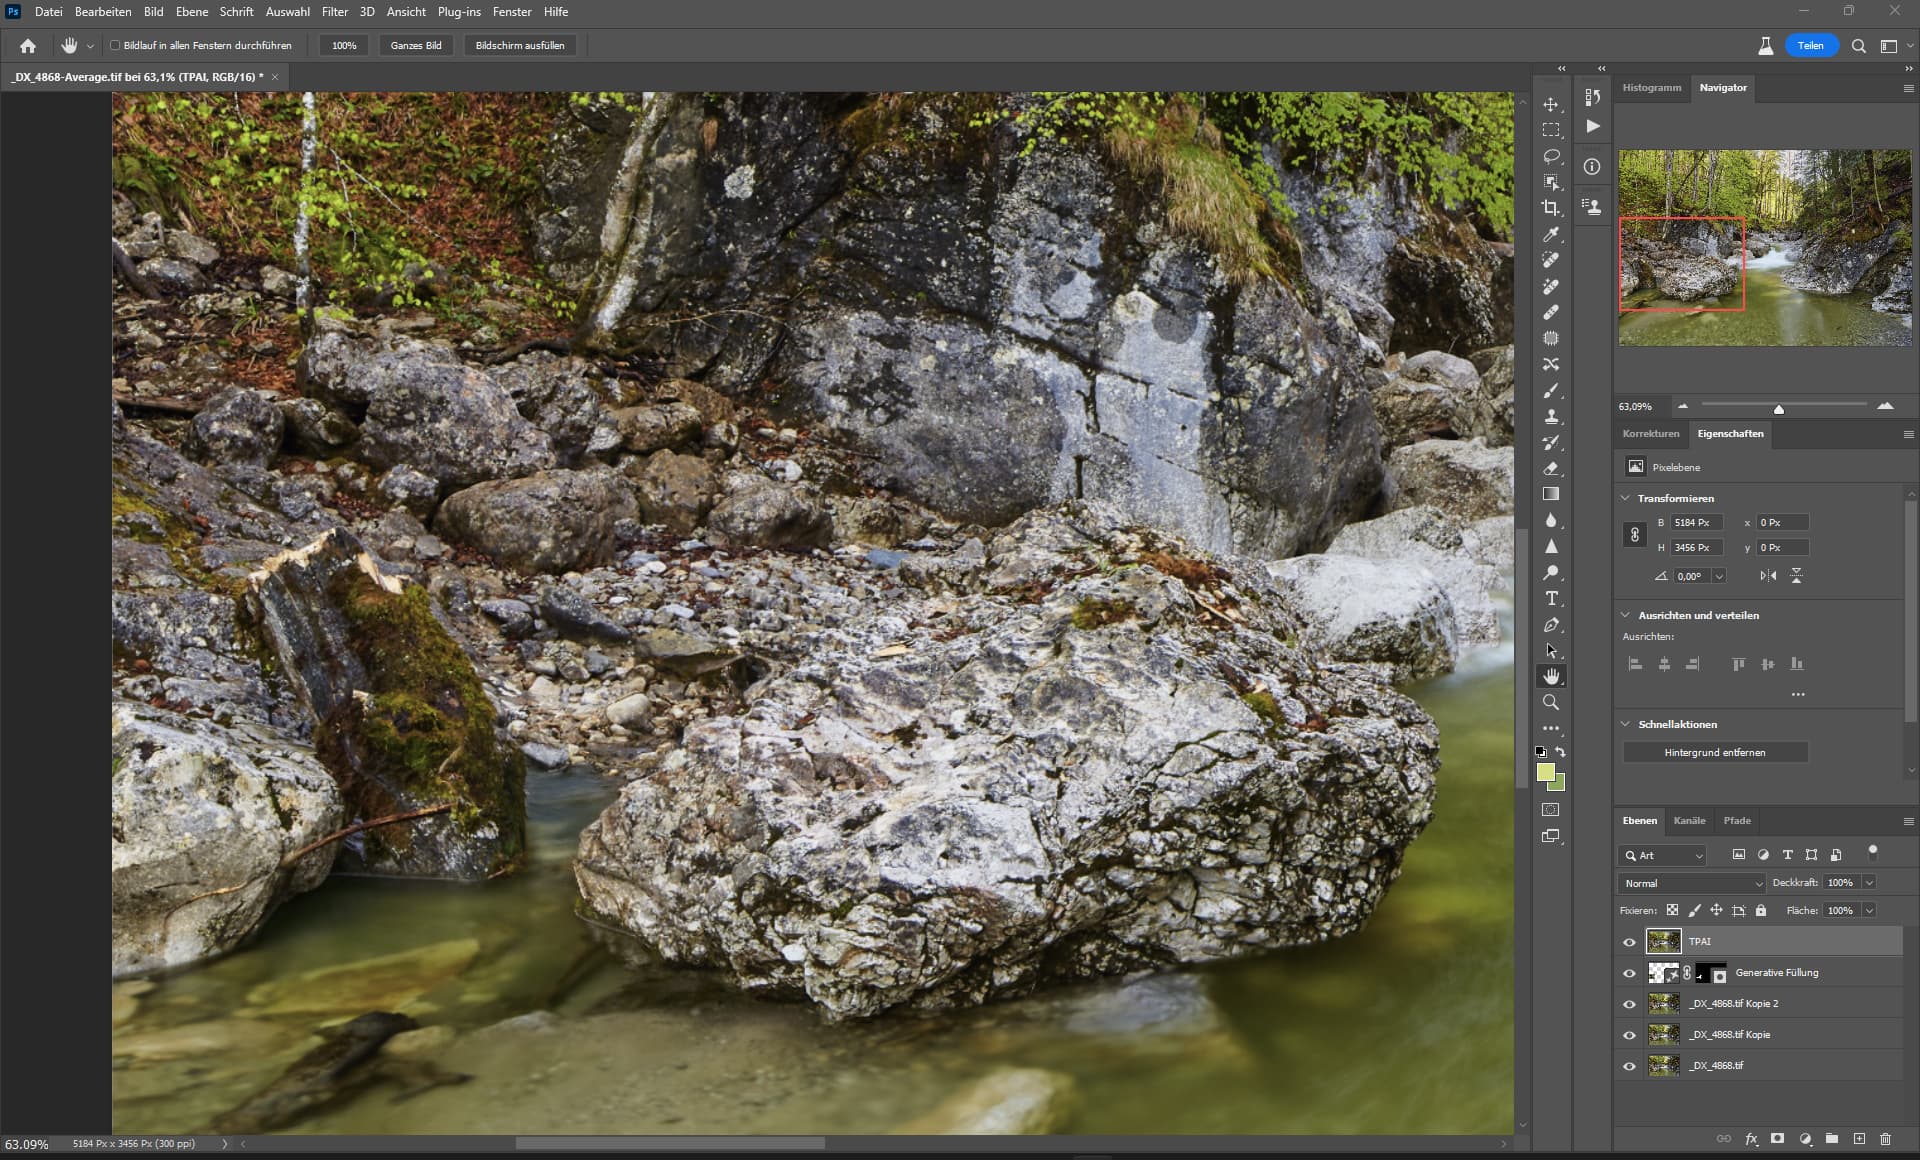
Task: Collapse the Transformieren section
Action: [x=1625, y=498]
